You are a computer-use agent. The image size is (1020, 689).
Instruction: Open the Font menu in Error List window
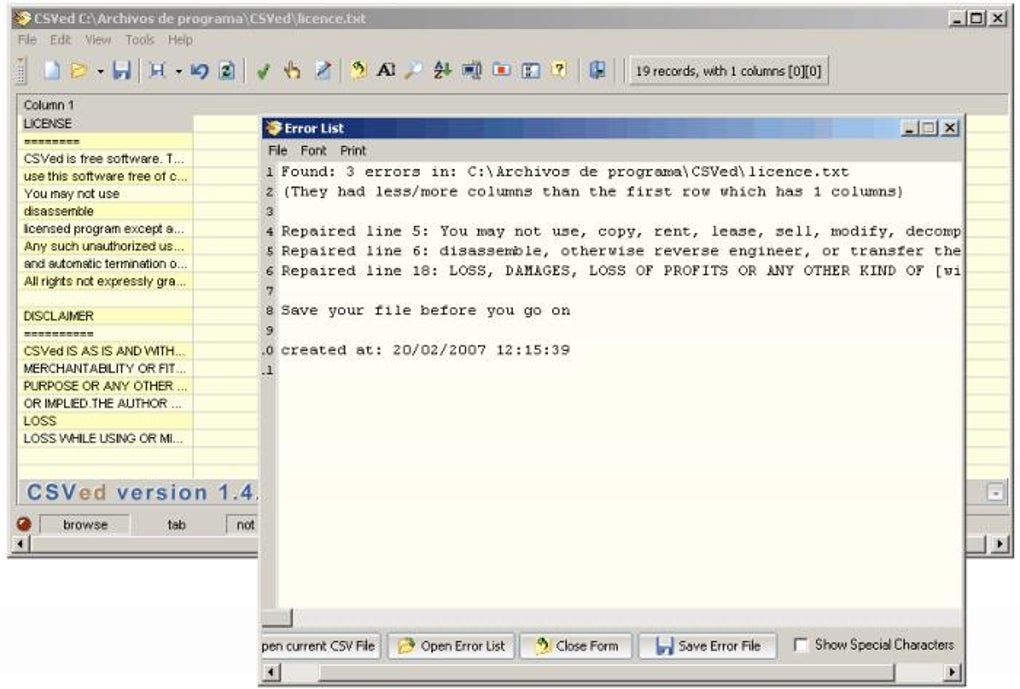[314, 150]
